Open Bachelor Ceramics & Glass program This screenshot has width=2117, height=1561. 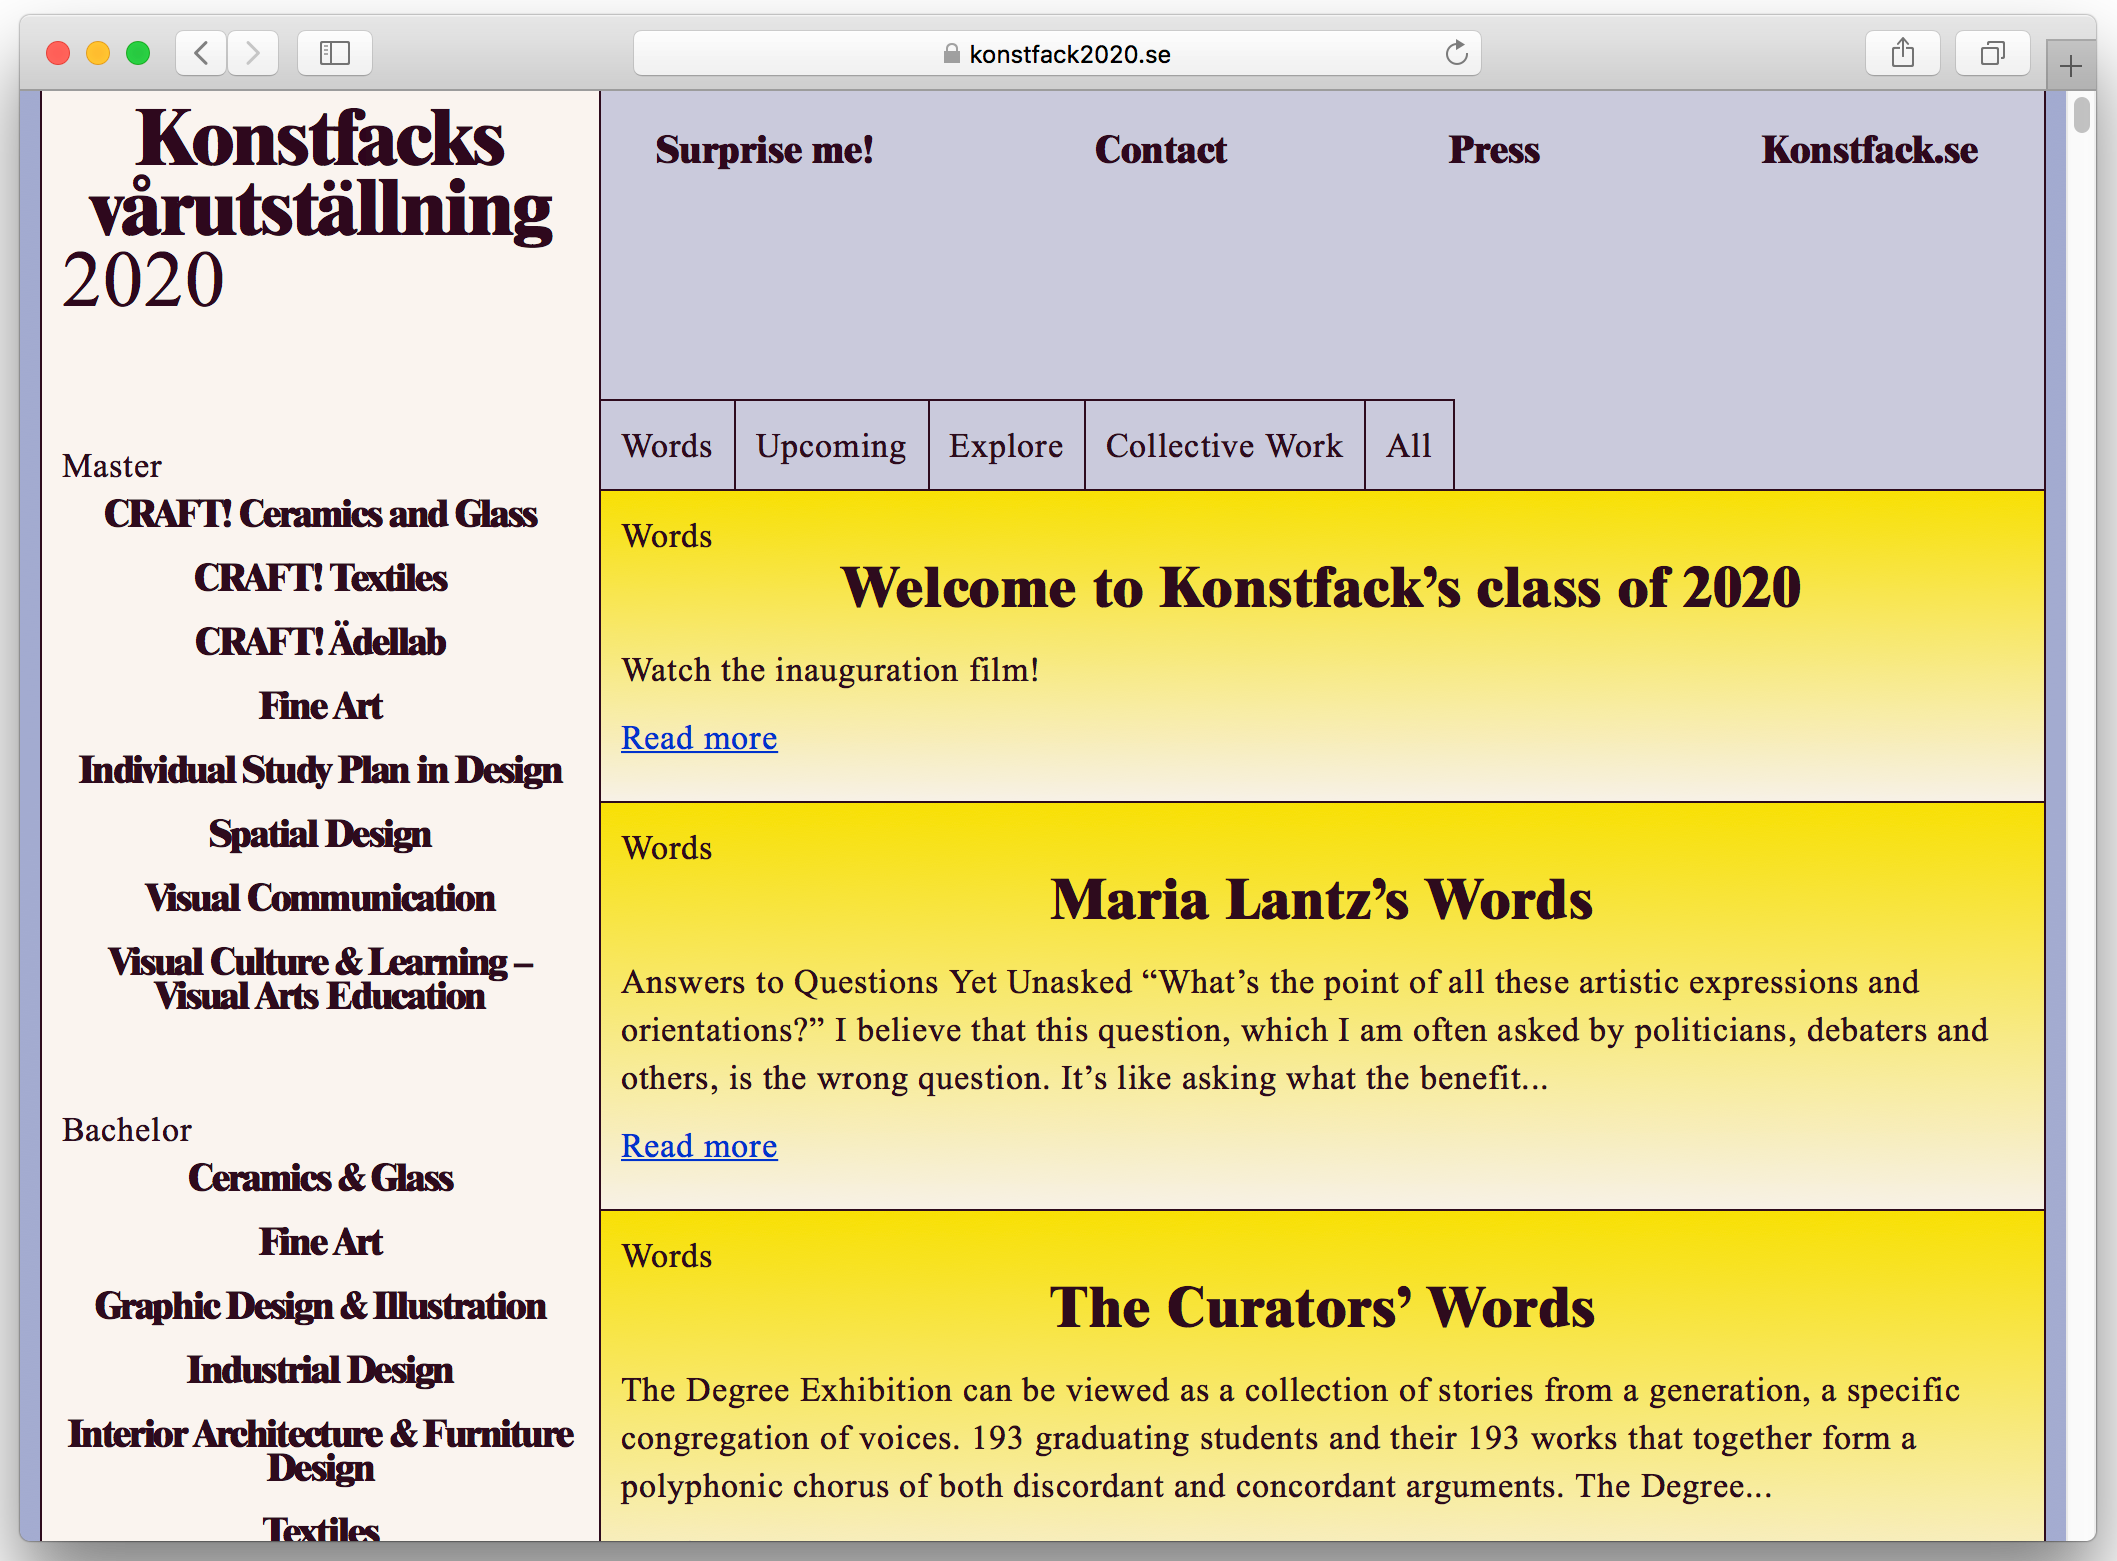[320, 1178]
